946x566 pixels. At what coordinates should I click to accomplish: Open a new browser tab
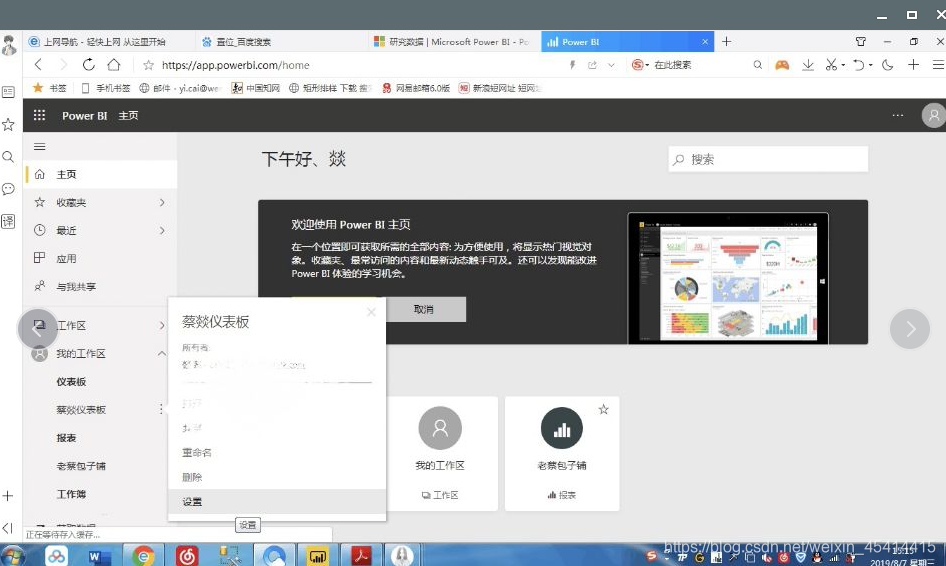726,42
